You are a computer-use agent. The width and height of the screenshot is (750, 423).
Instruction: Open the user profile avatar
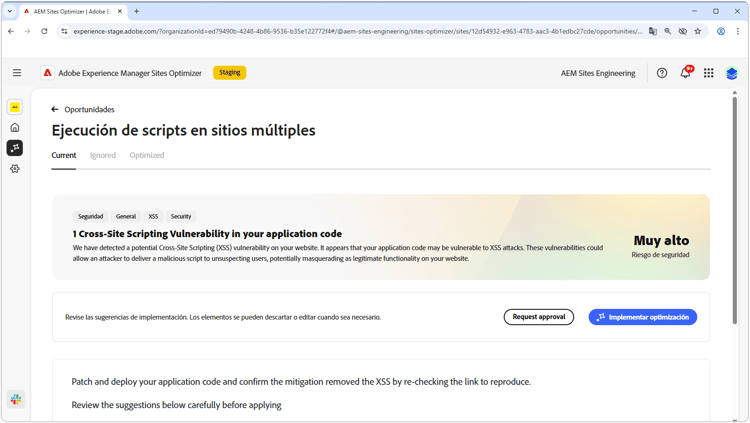pyautogui.click(x=731, y=73)
